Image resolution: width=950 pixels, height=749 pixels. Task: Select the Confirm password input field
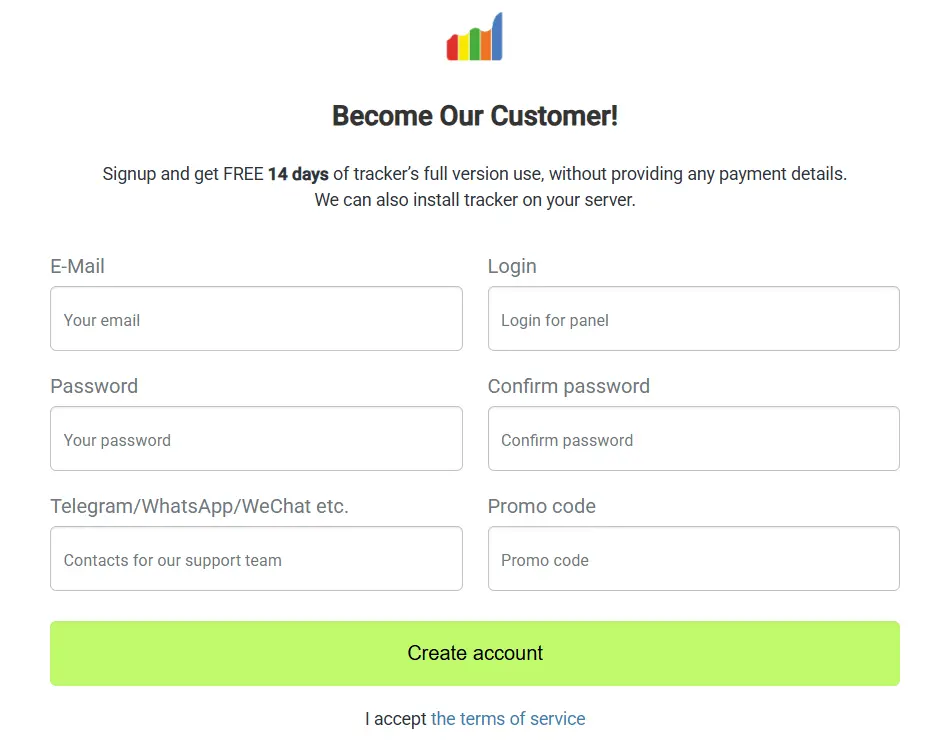click(693, 438)
